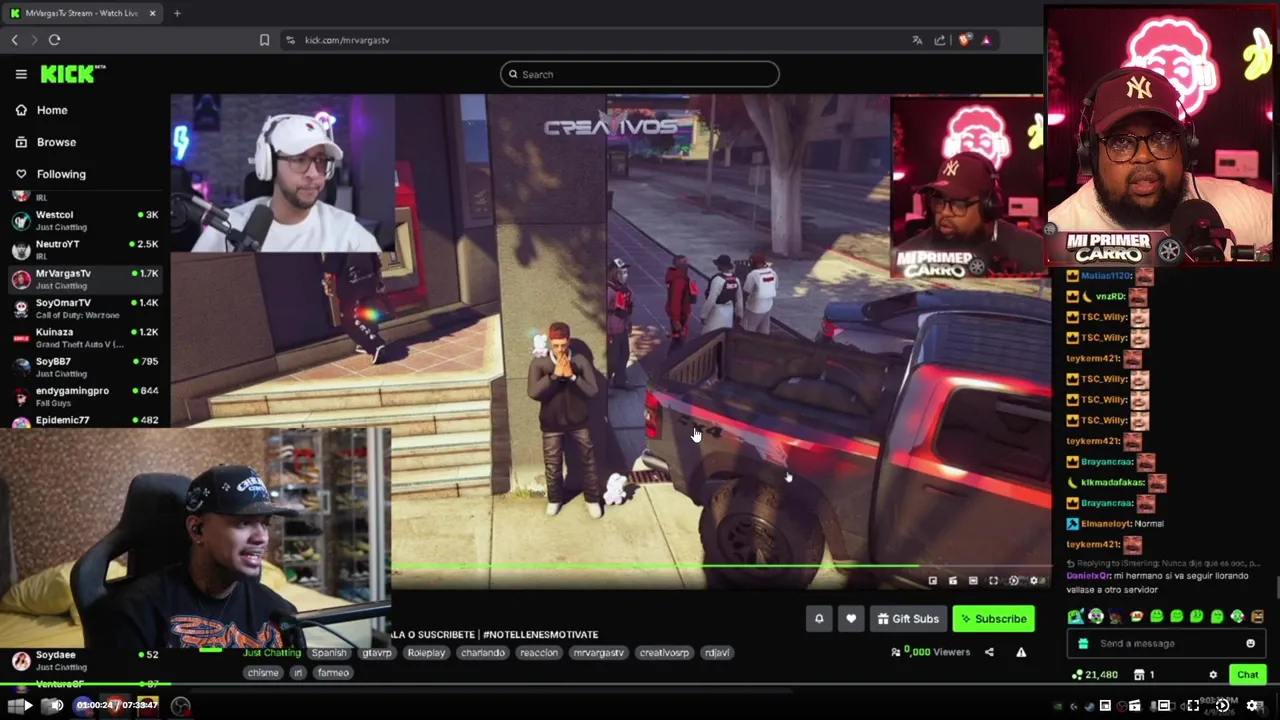Screen dimensions: 1280x720
Task: Select the gtavrp tag
Action: [377, 653]
